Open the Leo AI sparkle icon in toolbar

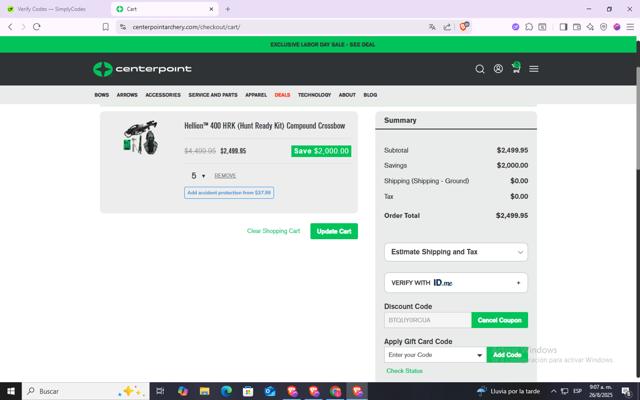(x=590, y=27)
